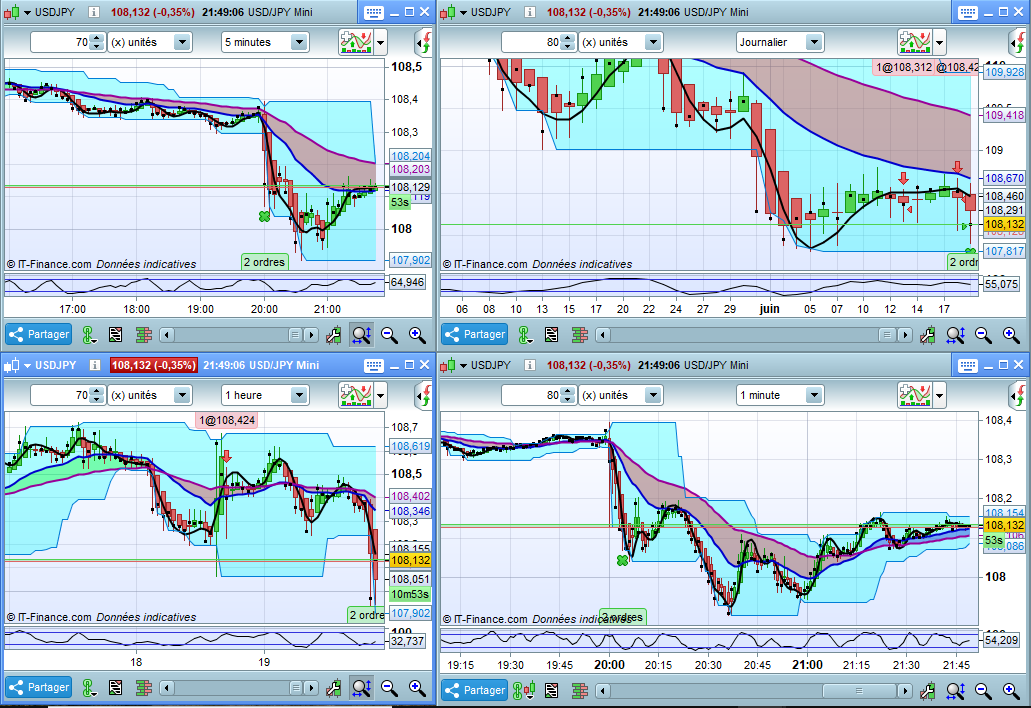Image resolution: width=1031 pixels, height=708 pixels.
Task: Click scroll-left arrow in 5 minutes chart scrollbar
Action: [x=166, y=335]
